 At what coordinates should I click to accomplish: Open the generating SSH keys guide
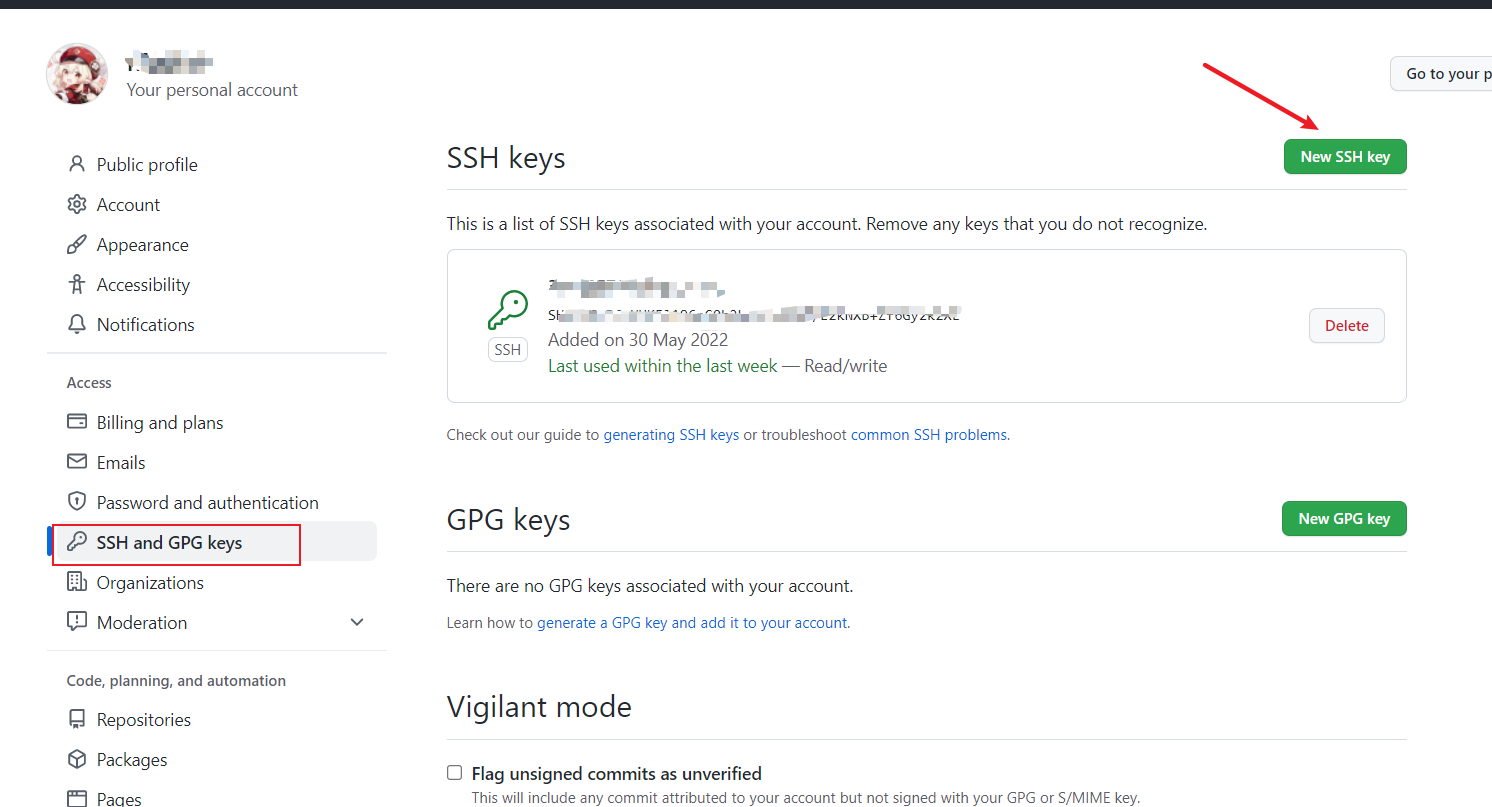[671, 435]
